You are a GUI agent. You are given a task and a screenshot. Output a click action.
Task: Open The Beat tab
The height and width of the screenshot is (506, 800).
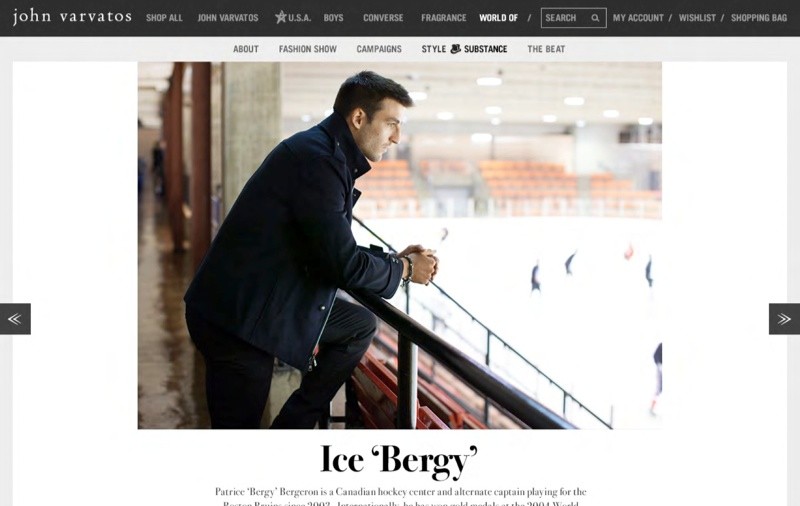(x=546, y=49)
